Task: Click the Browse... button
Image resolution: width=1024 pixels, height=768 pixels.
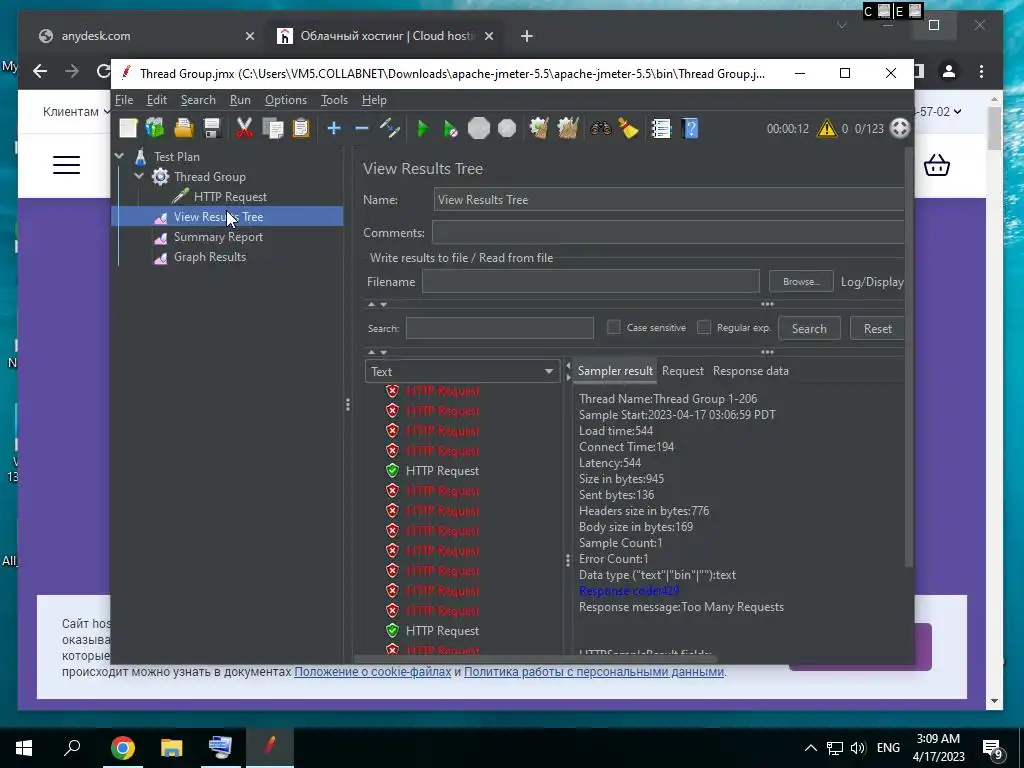Action: coord(801,281)
